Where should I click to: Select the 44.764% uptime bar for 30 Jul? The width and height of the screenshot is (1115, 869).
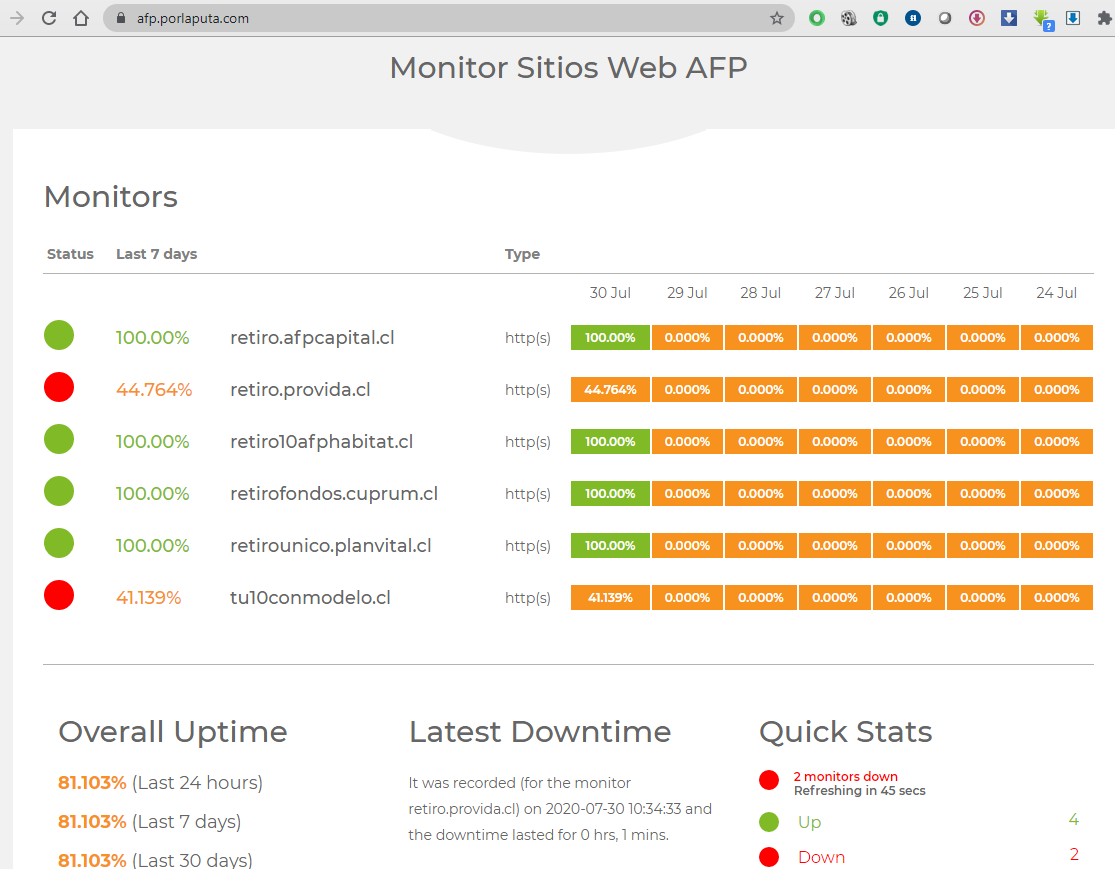(x=610, y=390)
